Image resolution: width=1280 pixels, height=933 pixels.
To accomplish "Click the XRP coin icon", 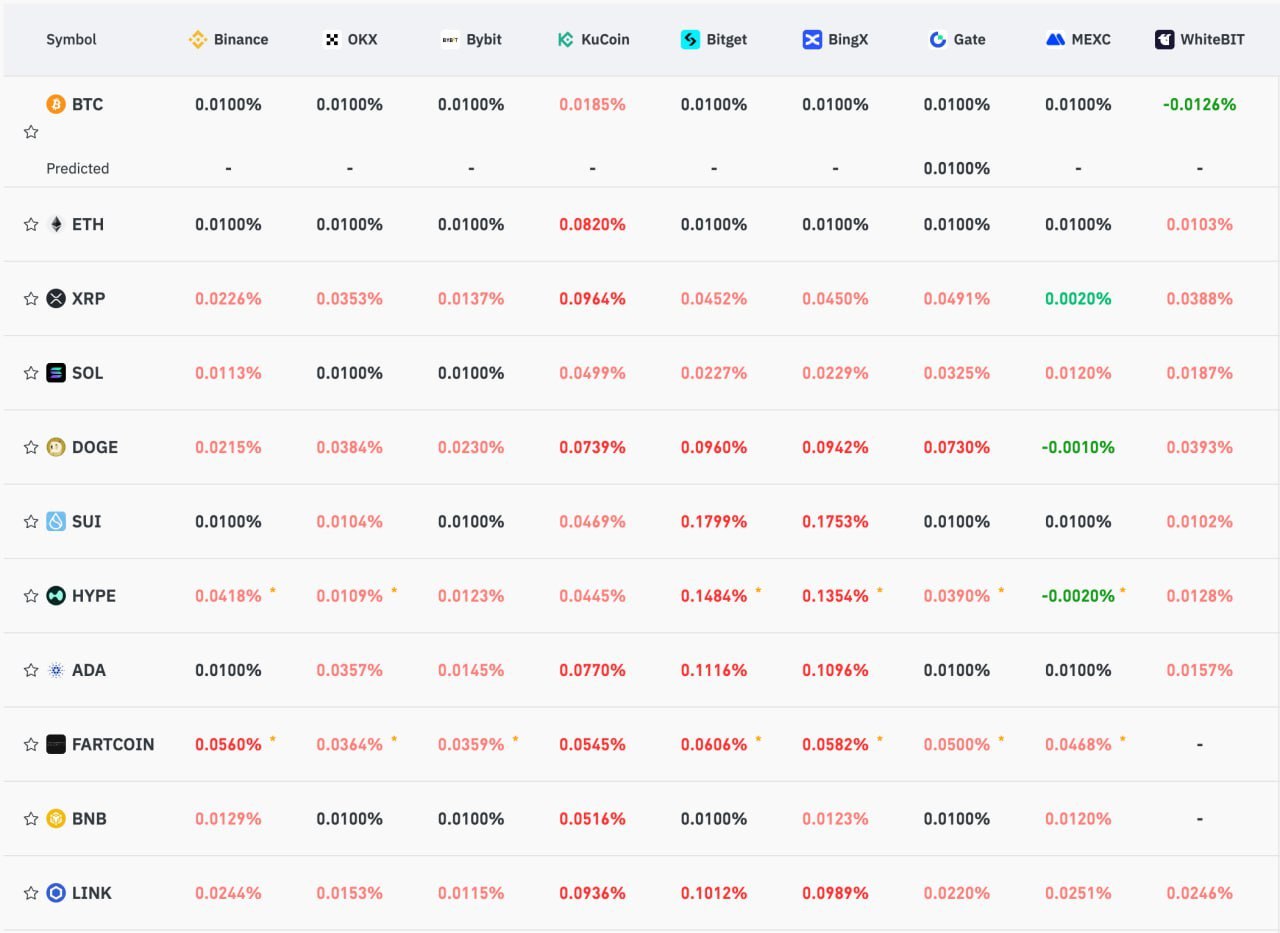I will [56, 298].
